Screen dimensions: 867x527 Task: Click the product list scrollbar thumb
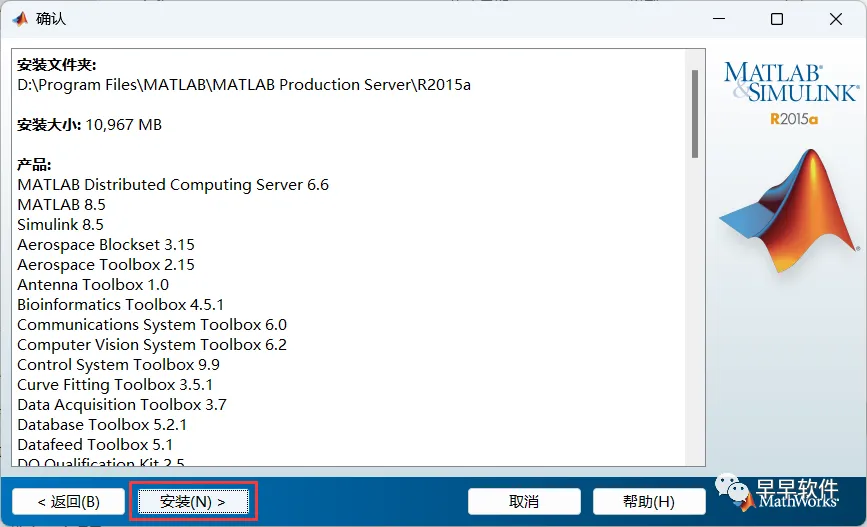tap(694, 114)
